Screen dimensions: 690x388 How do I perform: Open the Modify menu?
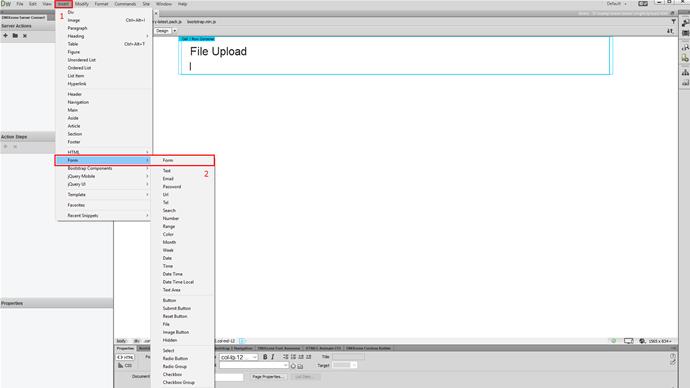[82, 4]
